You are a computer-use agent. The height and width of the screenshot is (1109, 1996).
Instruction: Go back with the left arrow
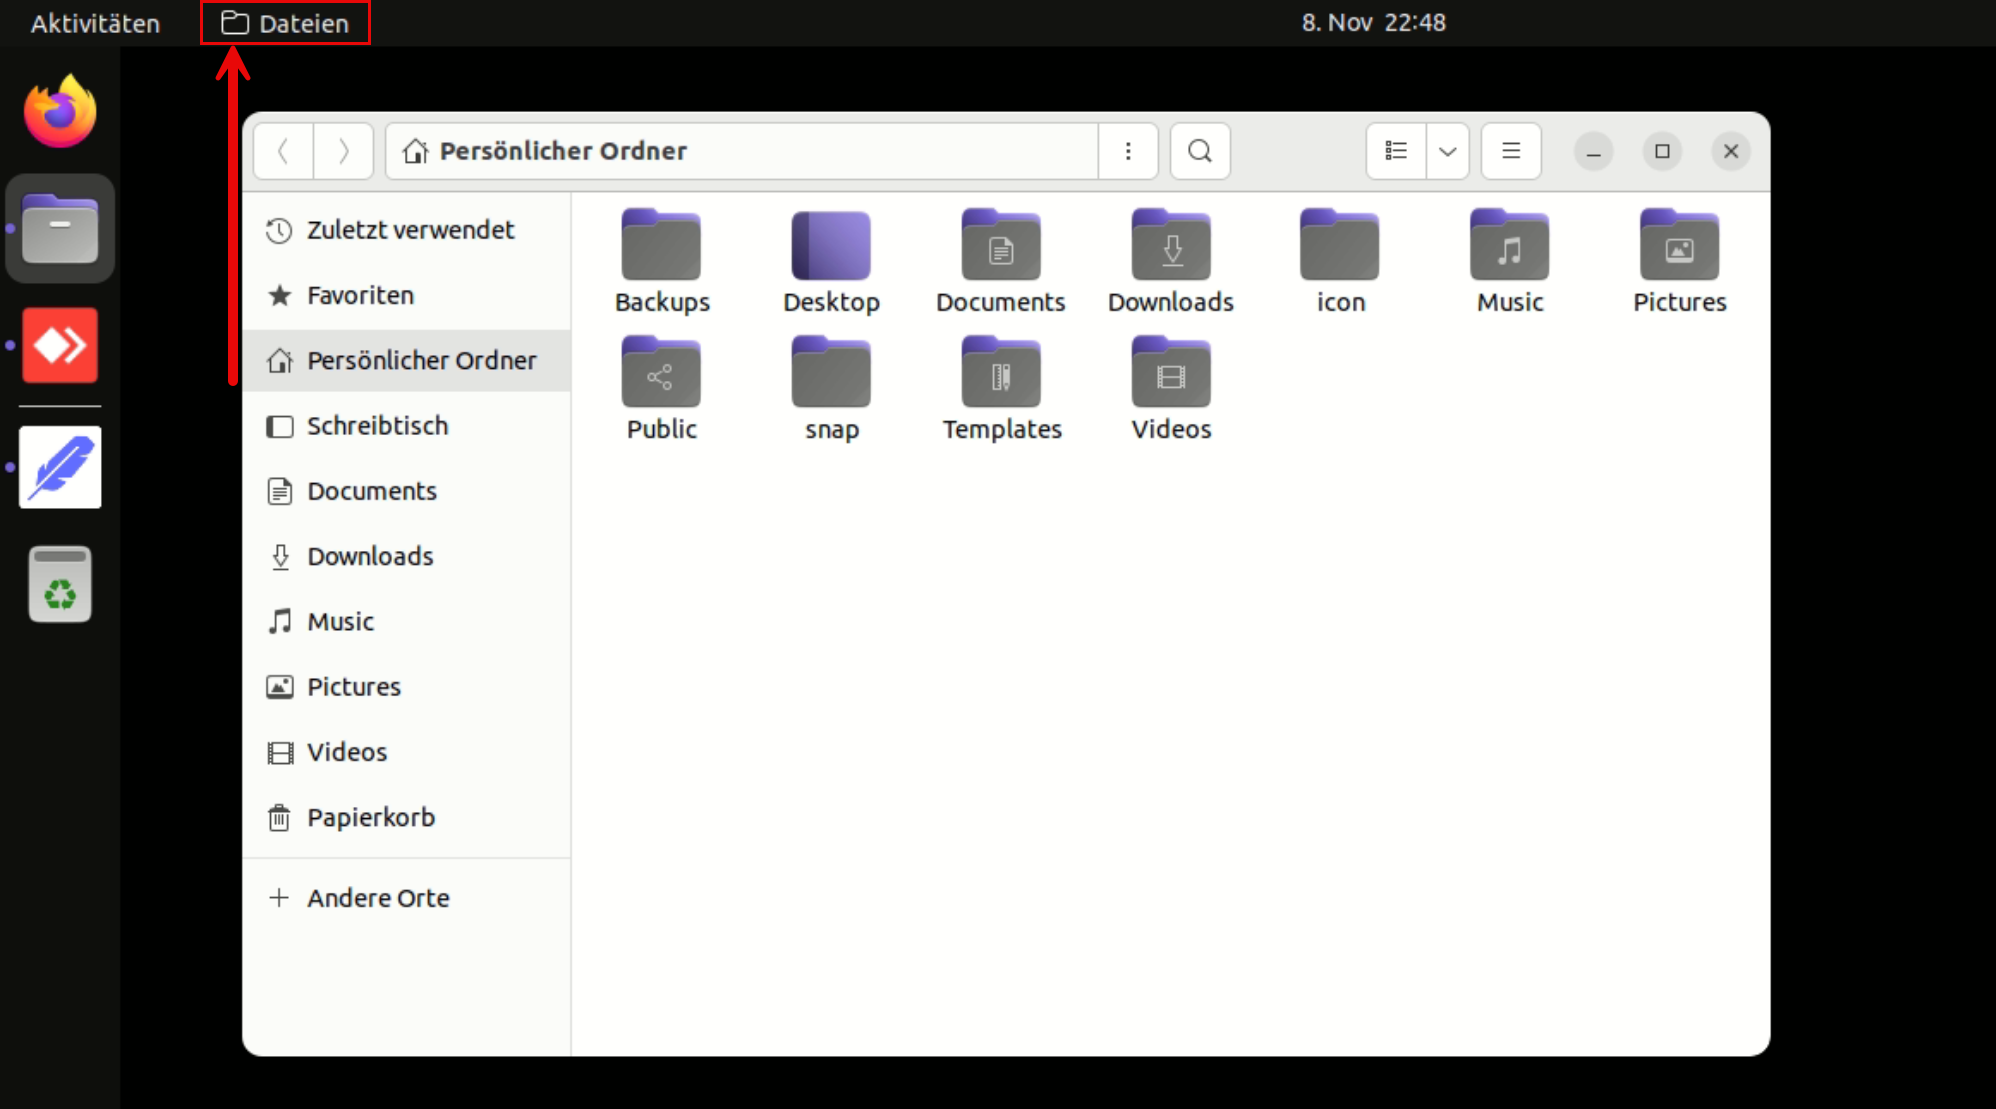(283, 151)
